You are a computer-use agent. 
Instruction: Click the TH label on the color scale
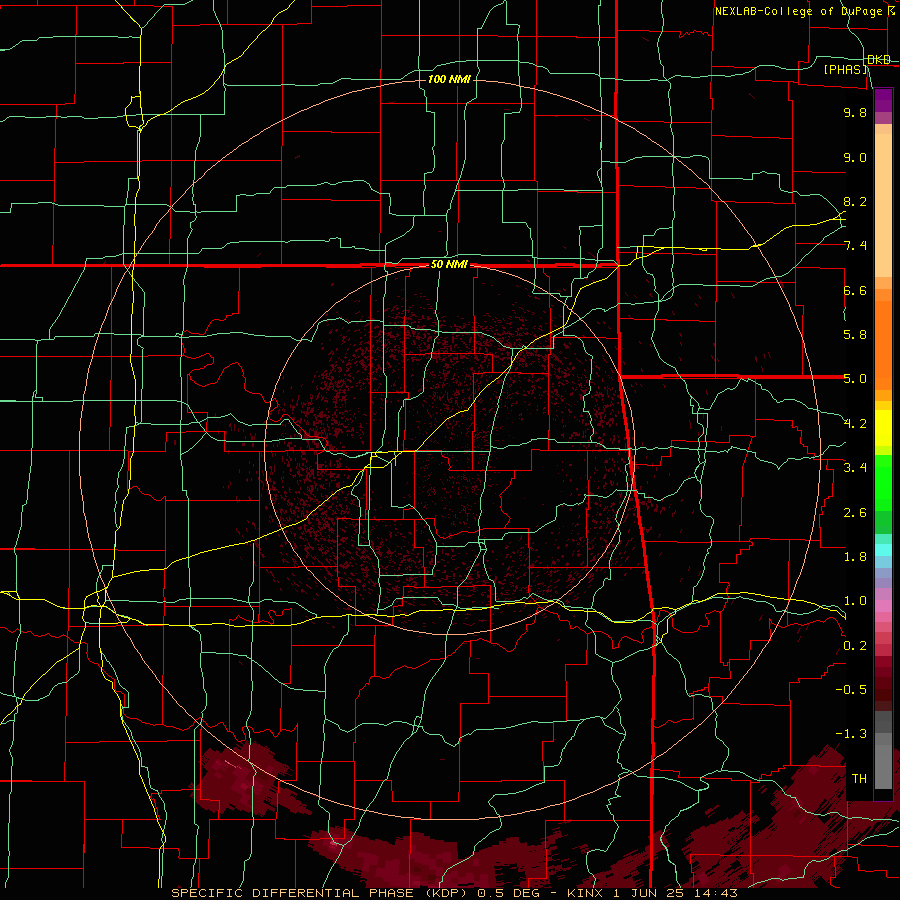click(x=859, y=779)
